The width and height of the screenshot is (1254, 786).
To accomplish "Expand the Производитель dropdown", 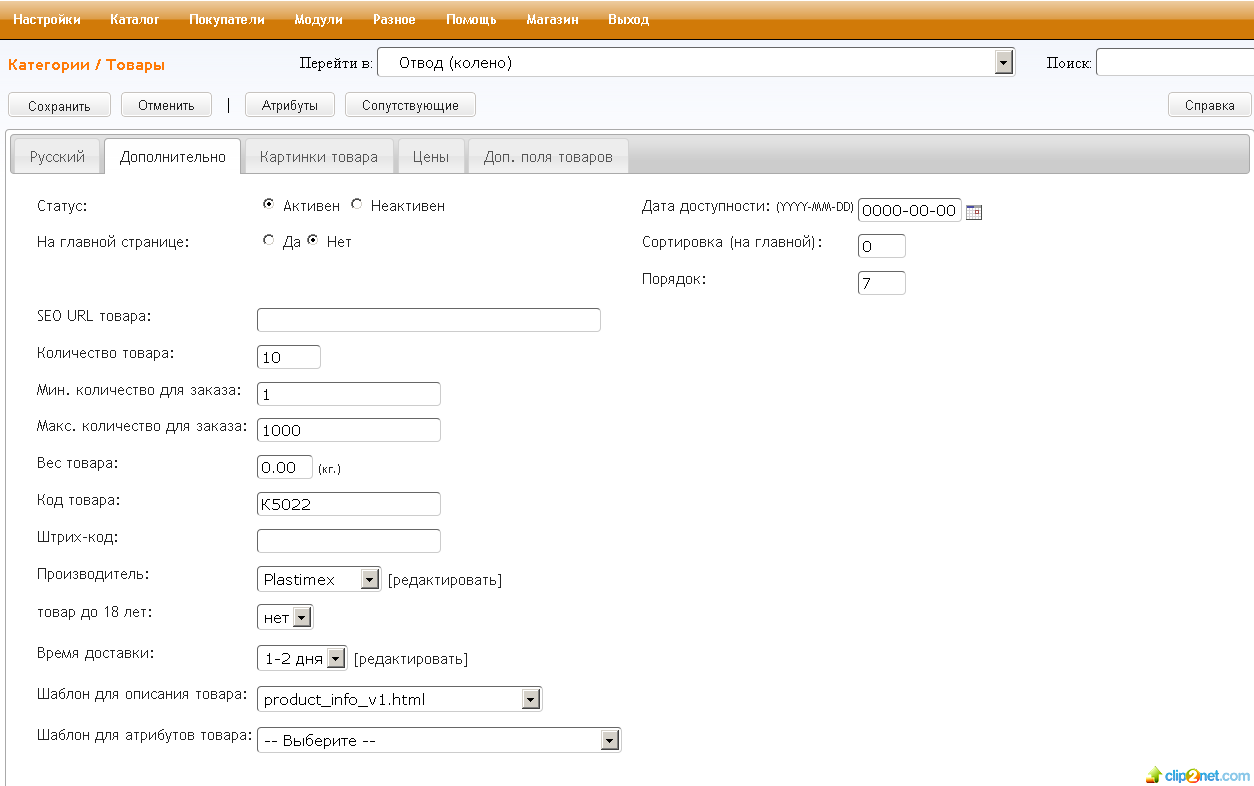I will click(370, 579).
